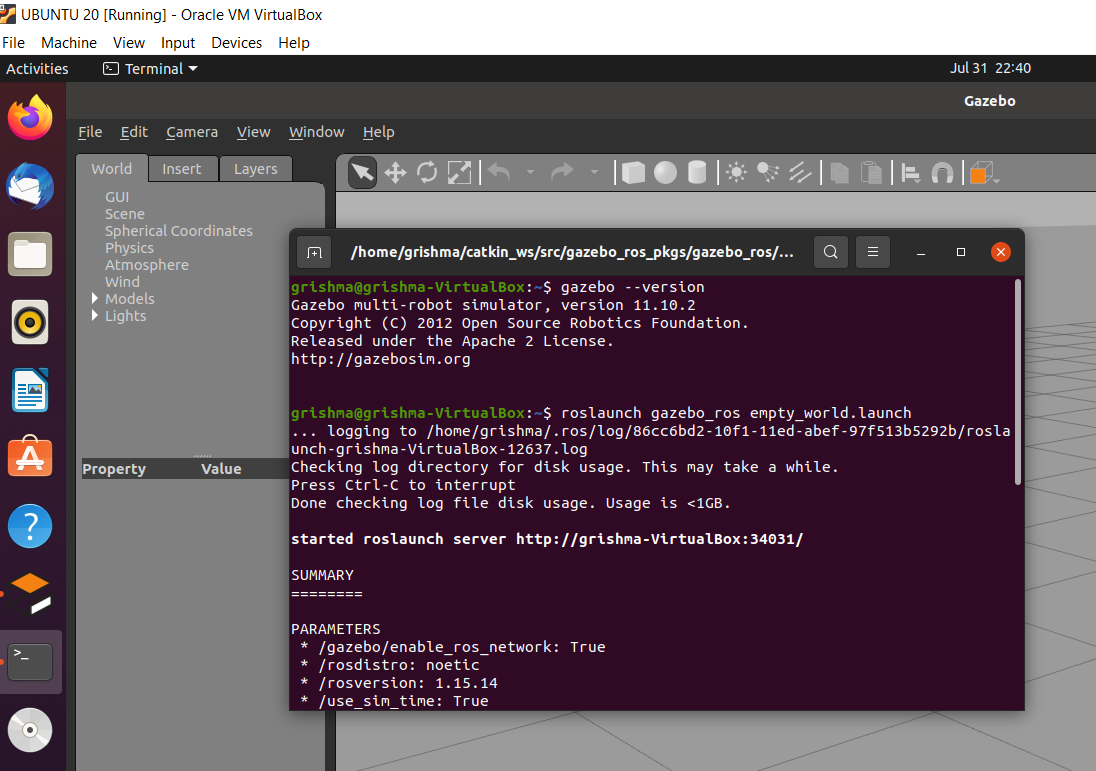Open the Gazebo Edit menu

tap(134, 131)
